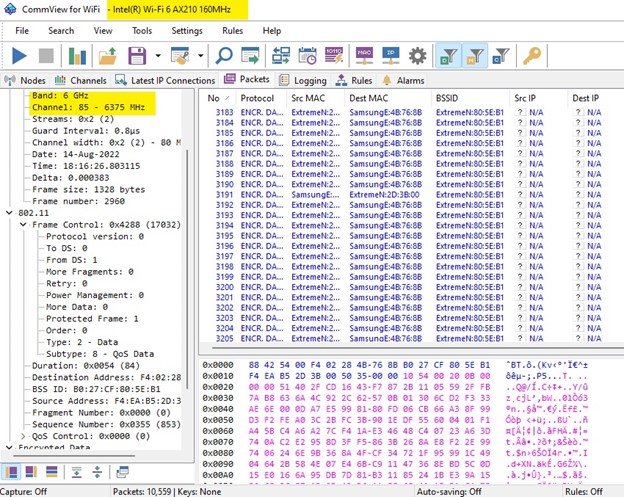Image resolution: width=624 pixels, height=497 pixels.
Task: Open the scheduler calendar clock icon
Action: [308, 55]
